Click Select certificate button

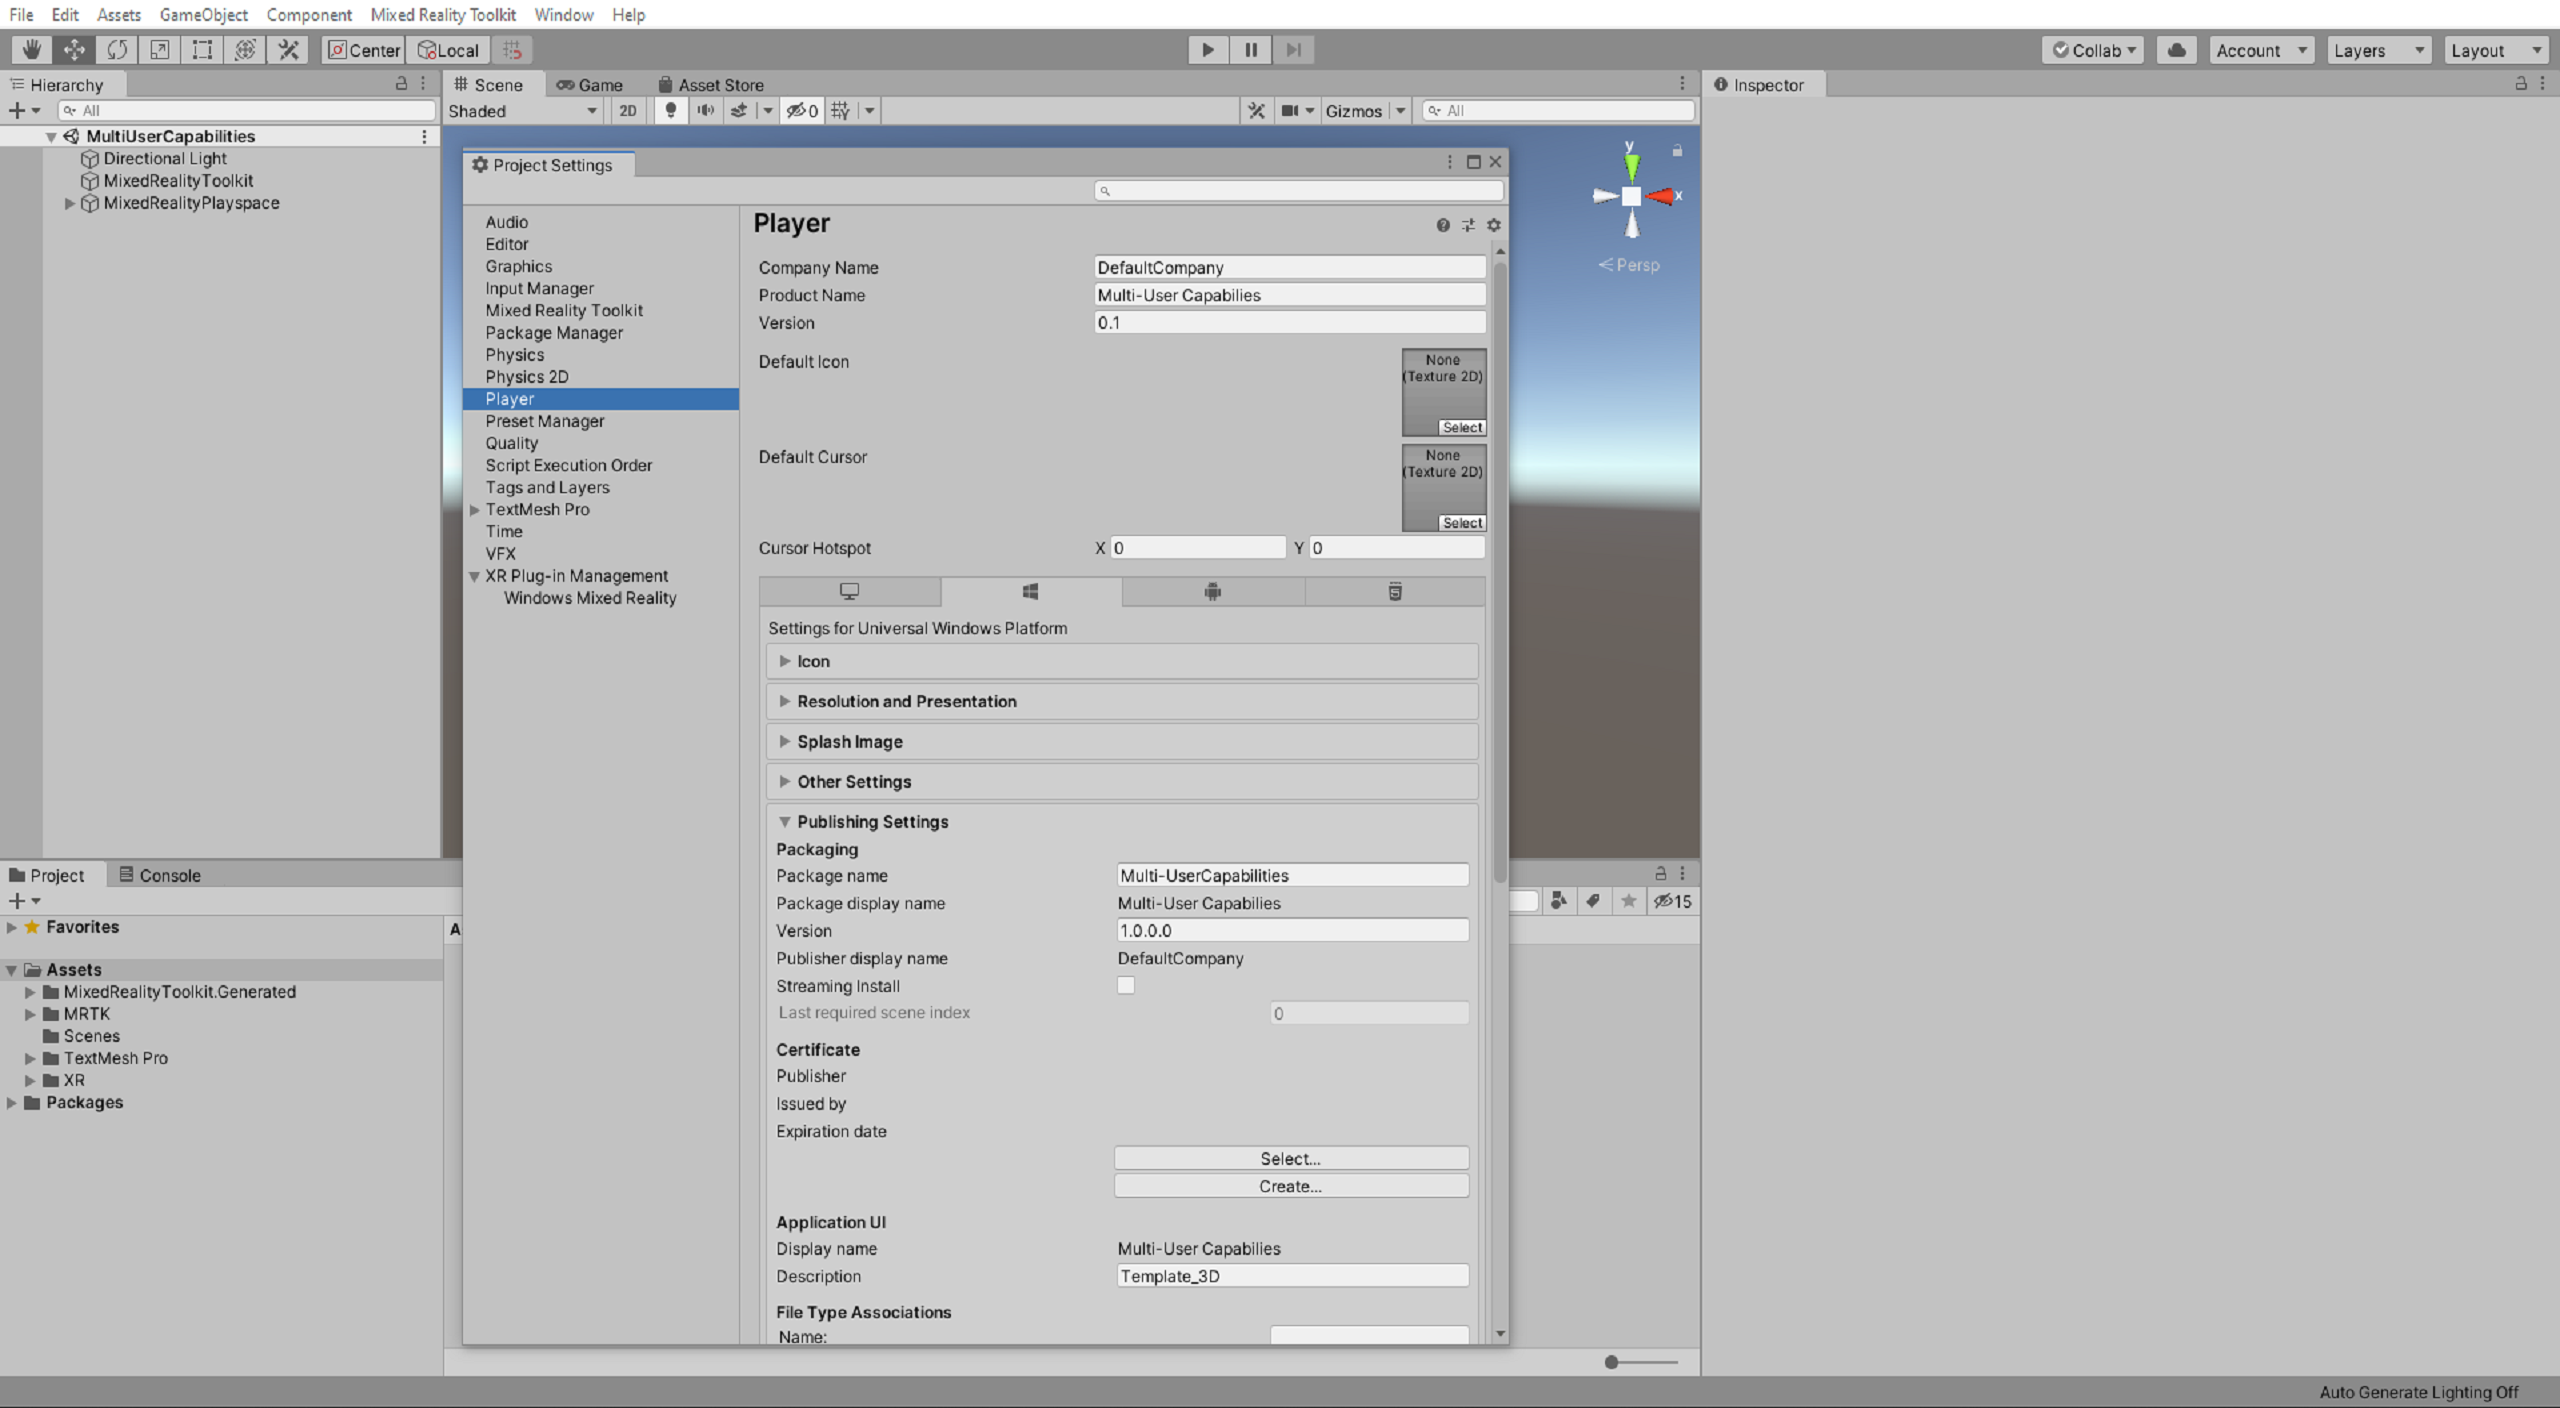(x=1290, y=1157)
